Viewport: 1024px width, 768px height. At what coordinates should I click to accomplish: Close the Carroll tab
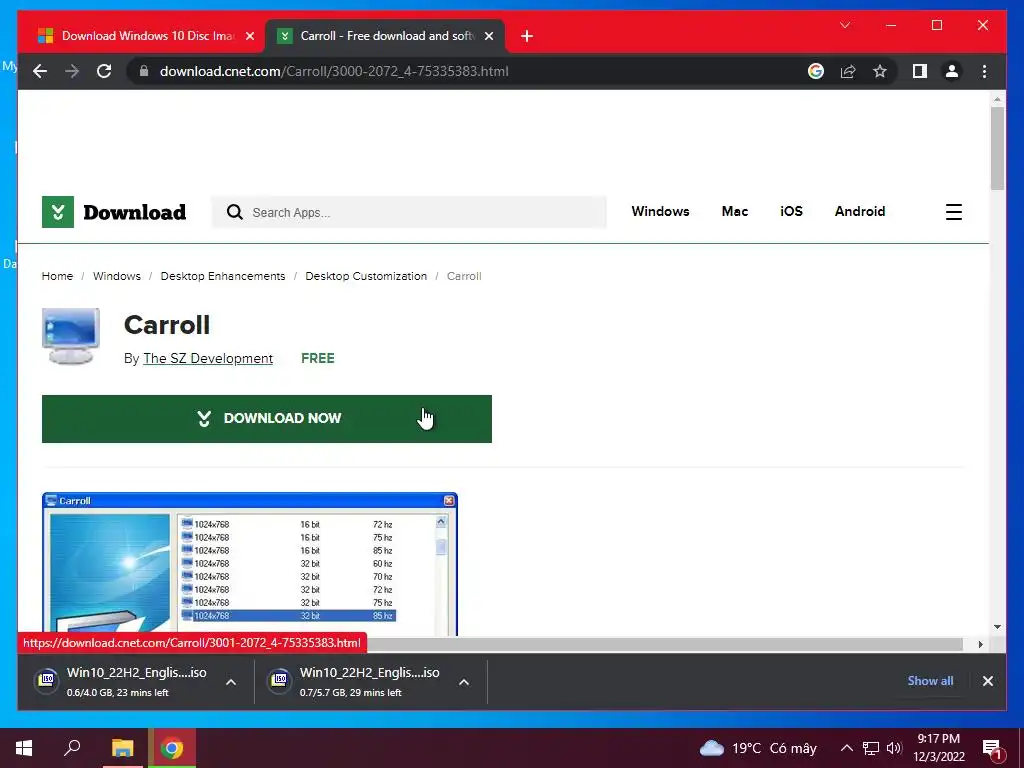click(488, 37)
